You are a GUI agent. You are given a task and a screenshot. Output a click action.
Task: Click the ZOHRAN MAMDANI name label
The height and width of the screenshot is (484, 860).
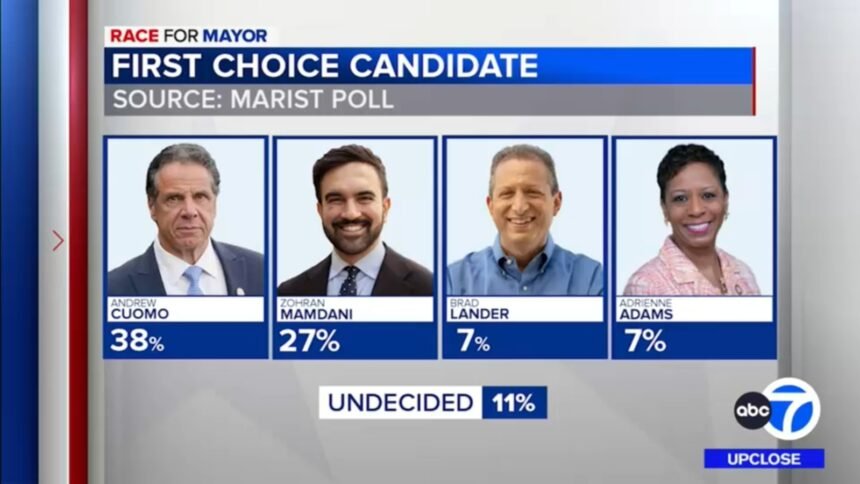[x=355, y=309]
